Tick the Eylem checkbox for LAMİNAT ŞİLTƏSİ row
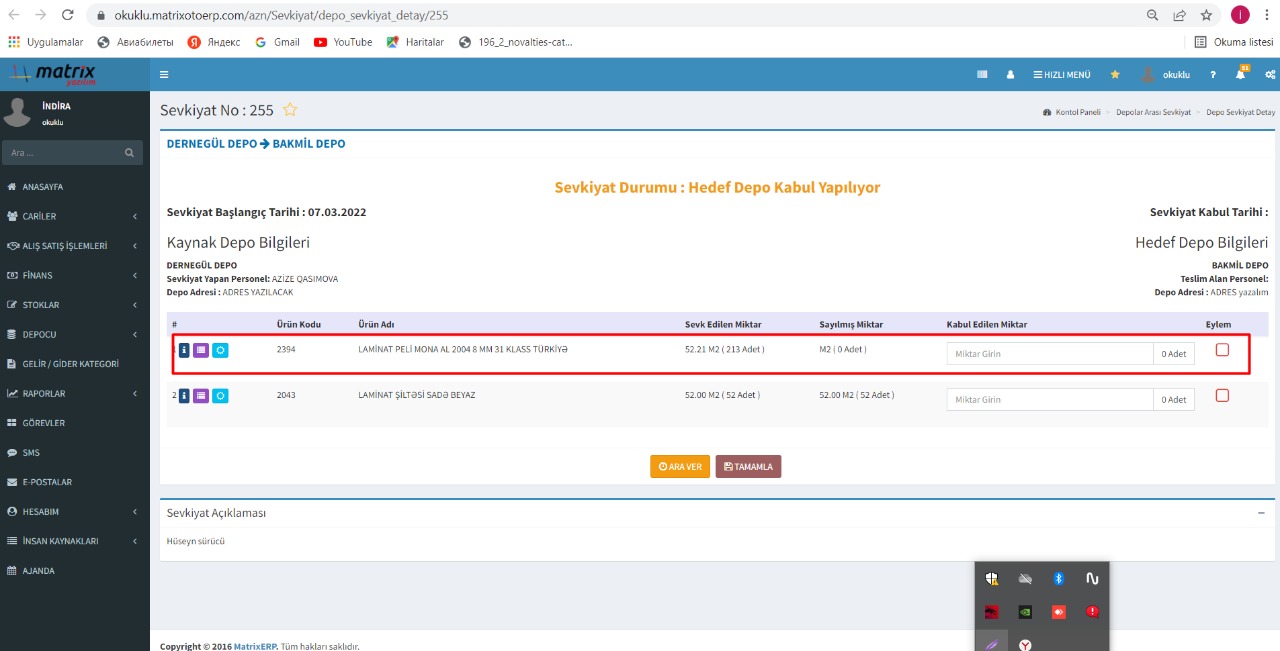The width and height of the screenshot is (1280, 651). (1222, 396)
